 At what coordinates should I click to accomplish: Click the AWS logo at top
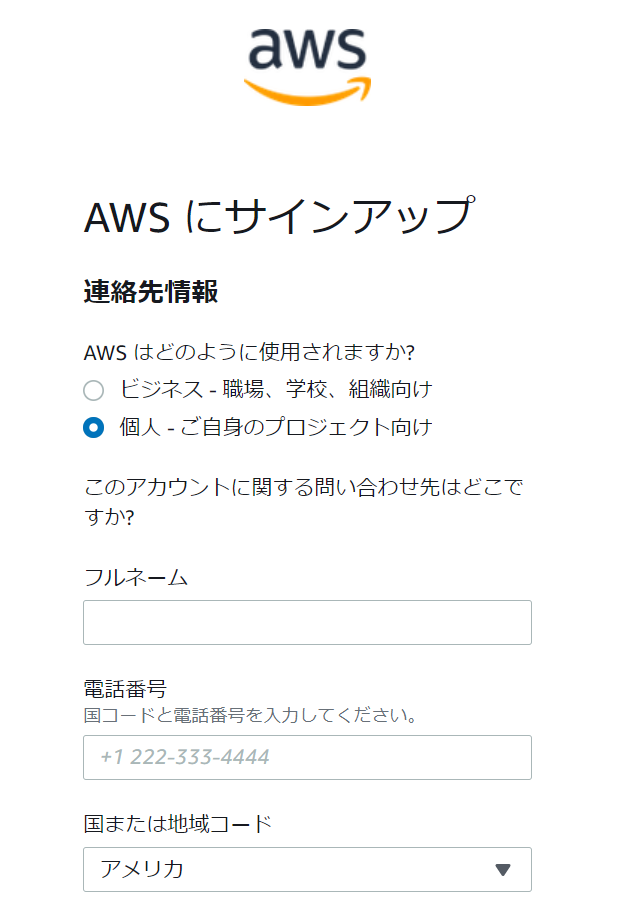tap(308, 66)
